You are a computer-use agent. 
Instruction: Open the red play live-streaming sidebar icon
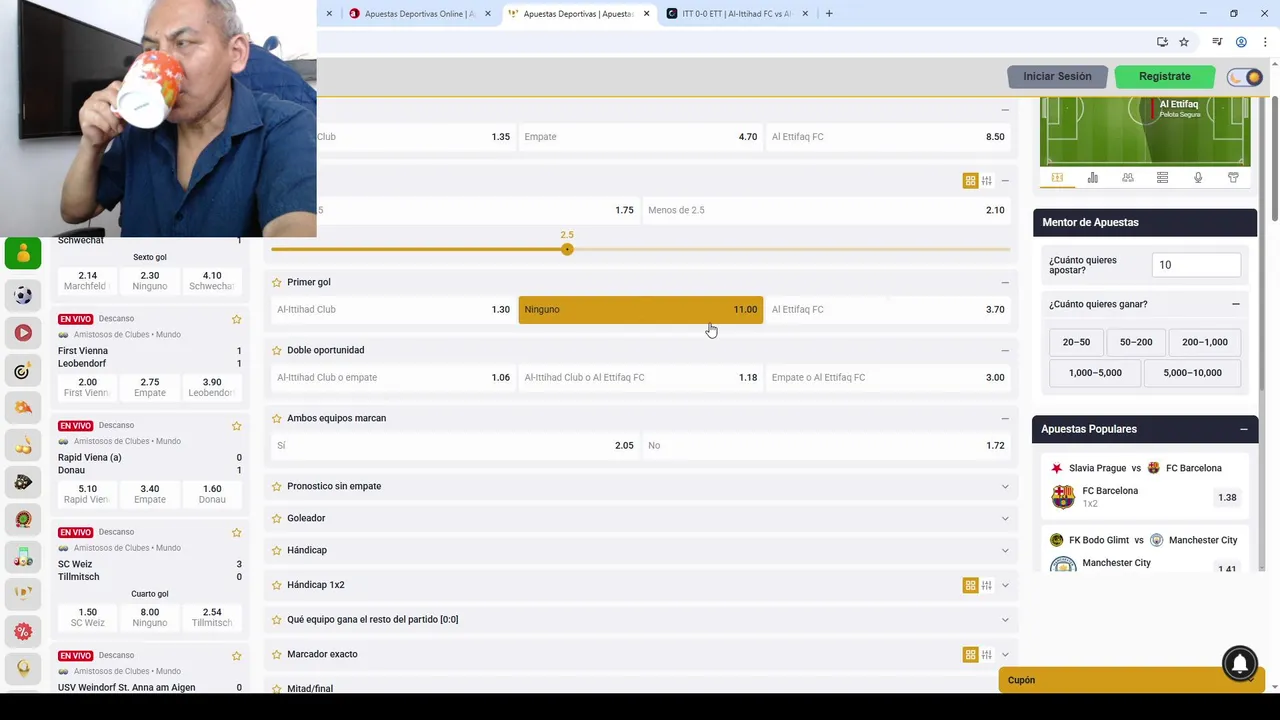[23, 332]
